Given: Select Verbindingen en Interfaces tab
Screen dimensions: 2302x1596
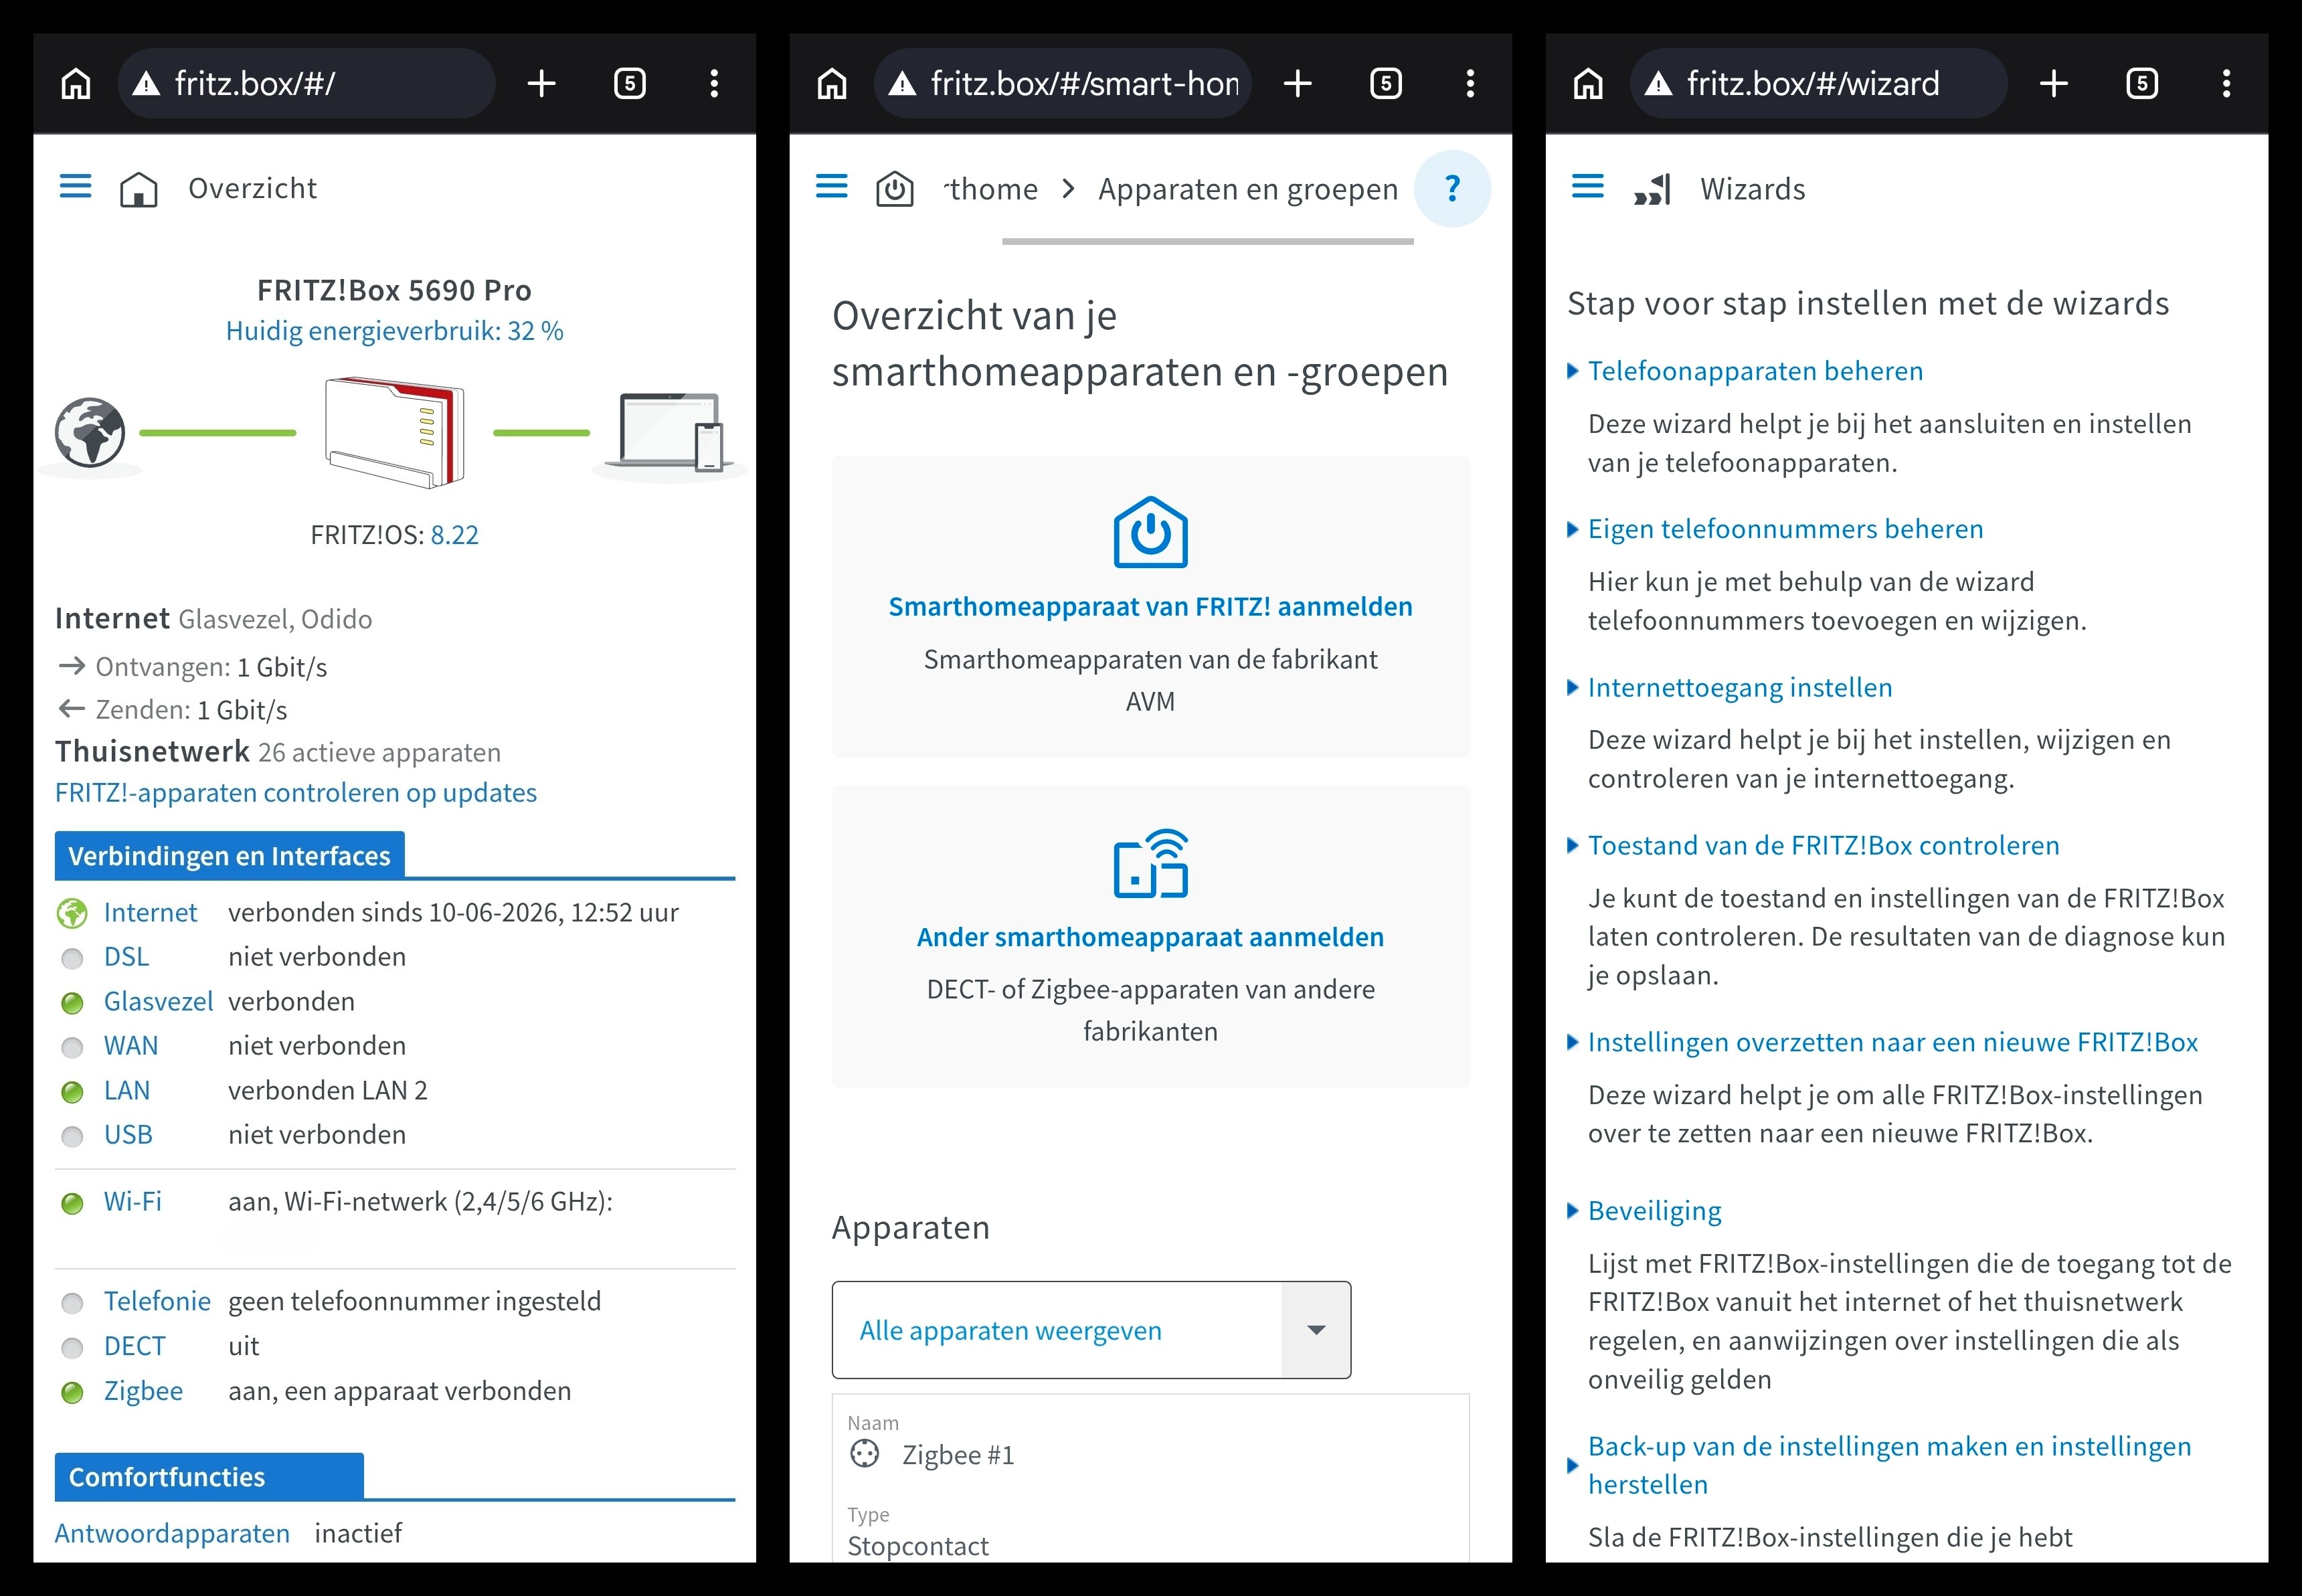Looking at the screenshot, I should pyautogui.click(x=229, y=856).
